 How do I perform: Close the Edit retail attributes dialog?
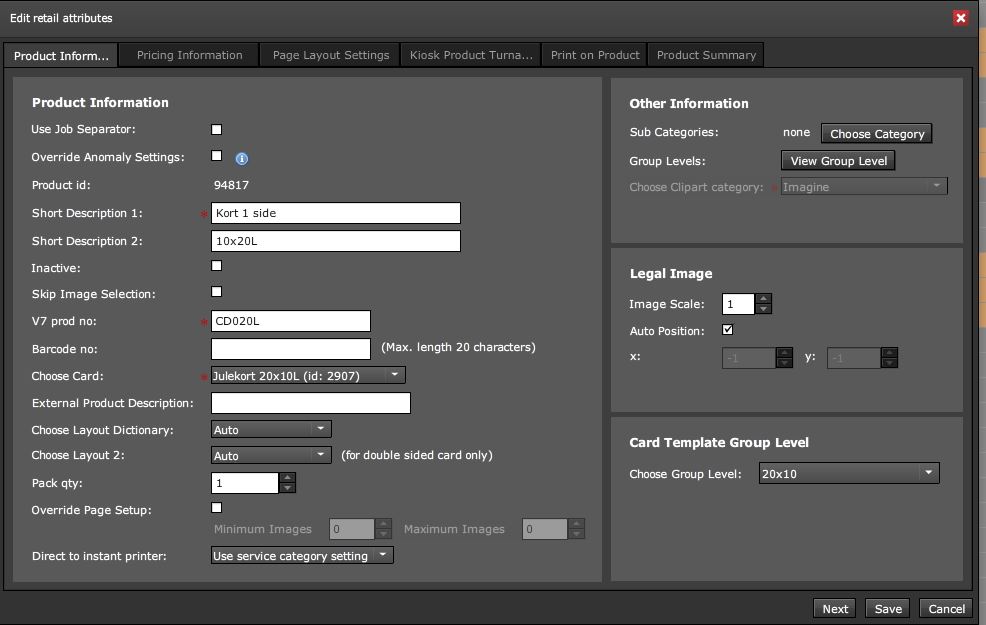coord(960,18)
